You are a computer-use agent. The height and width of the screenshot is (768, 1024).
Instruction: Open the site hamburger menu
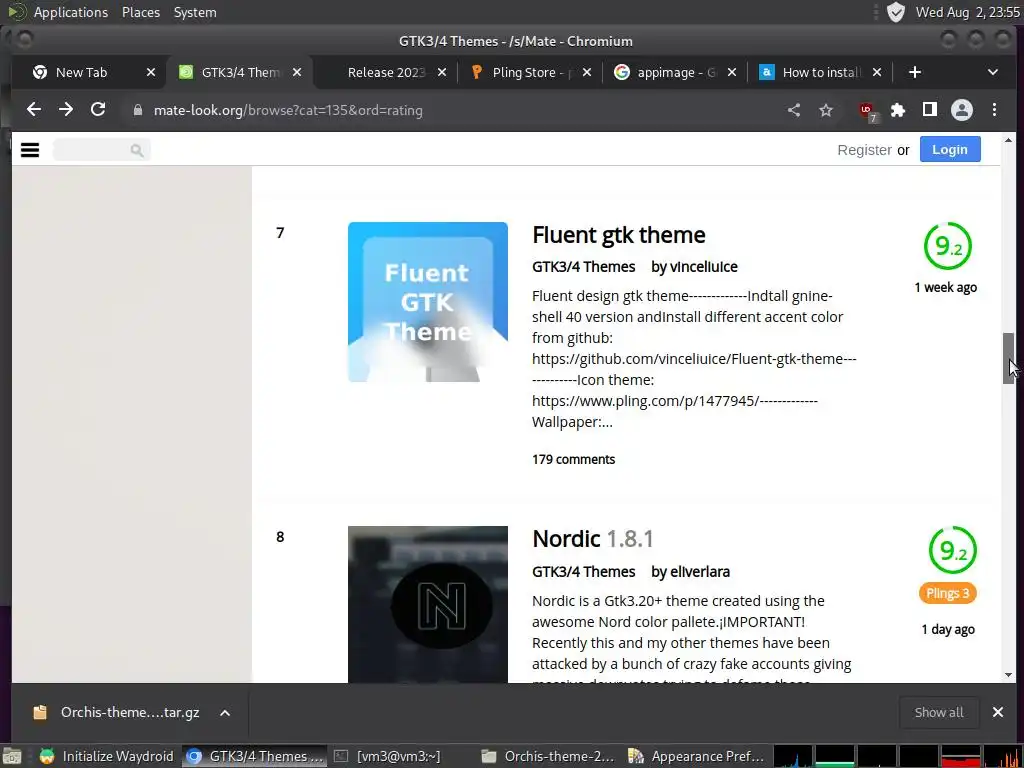click(30, 150)
